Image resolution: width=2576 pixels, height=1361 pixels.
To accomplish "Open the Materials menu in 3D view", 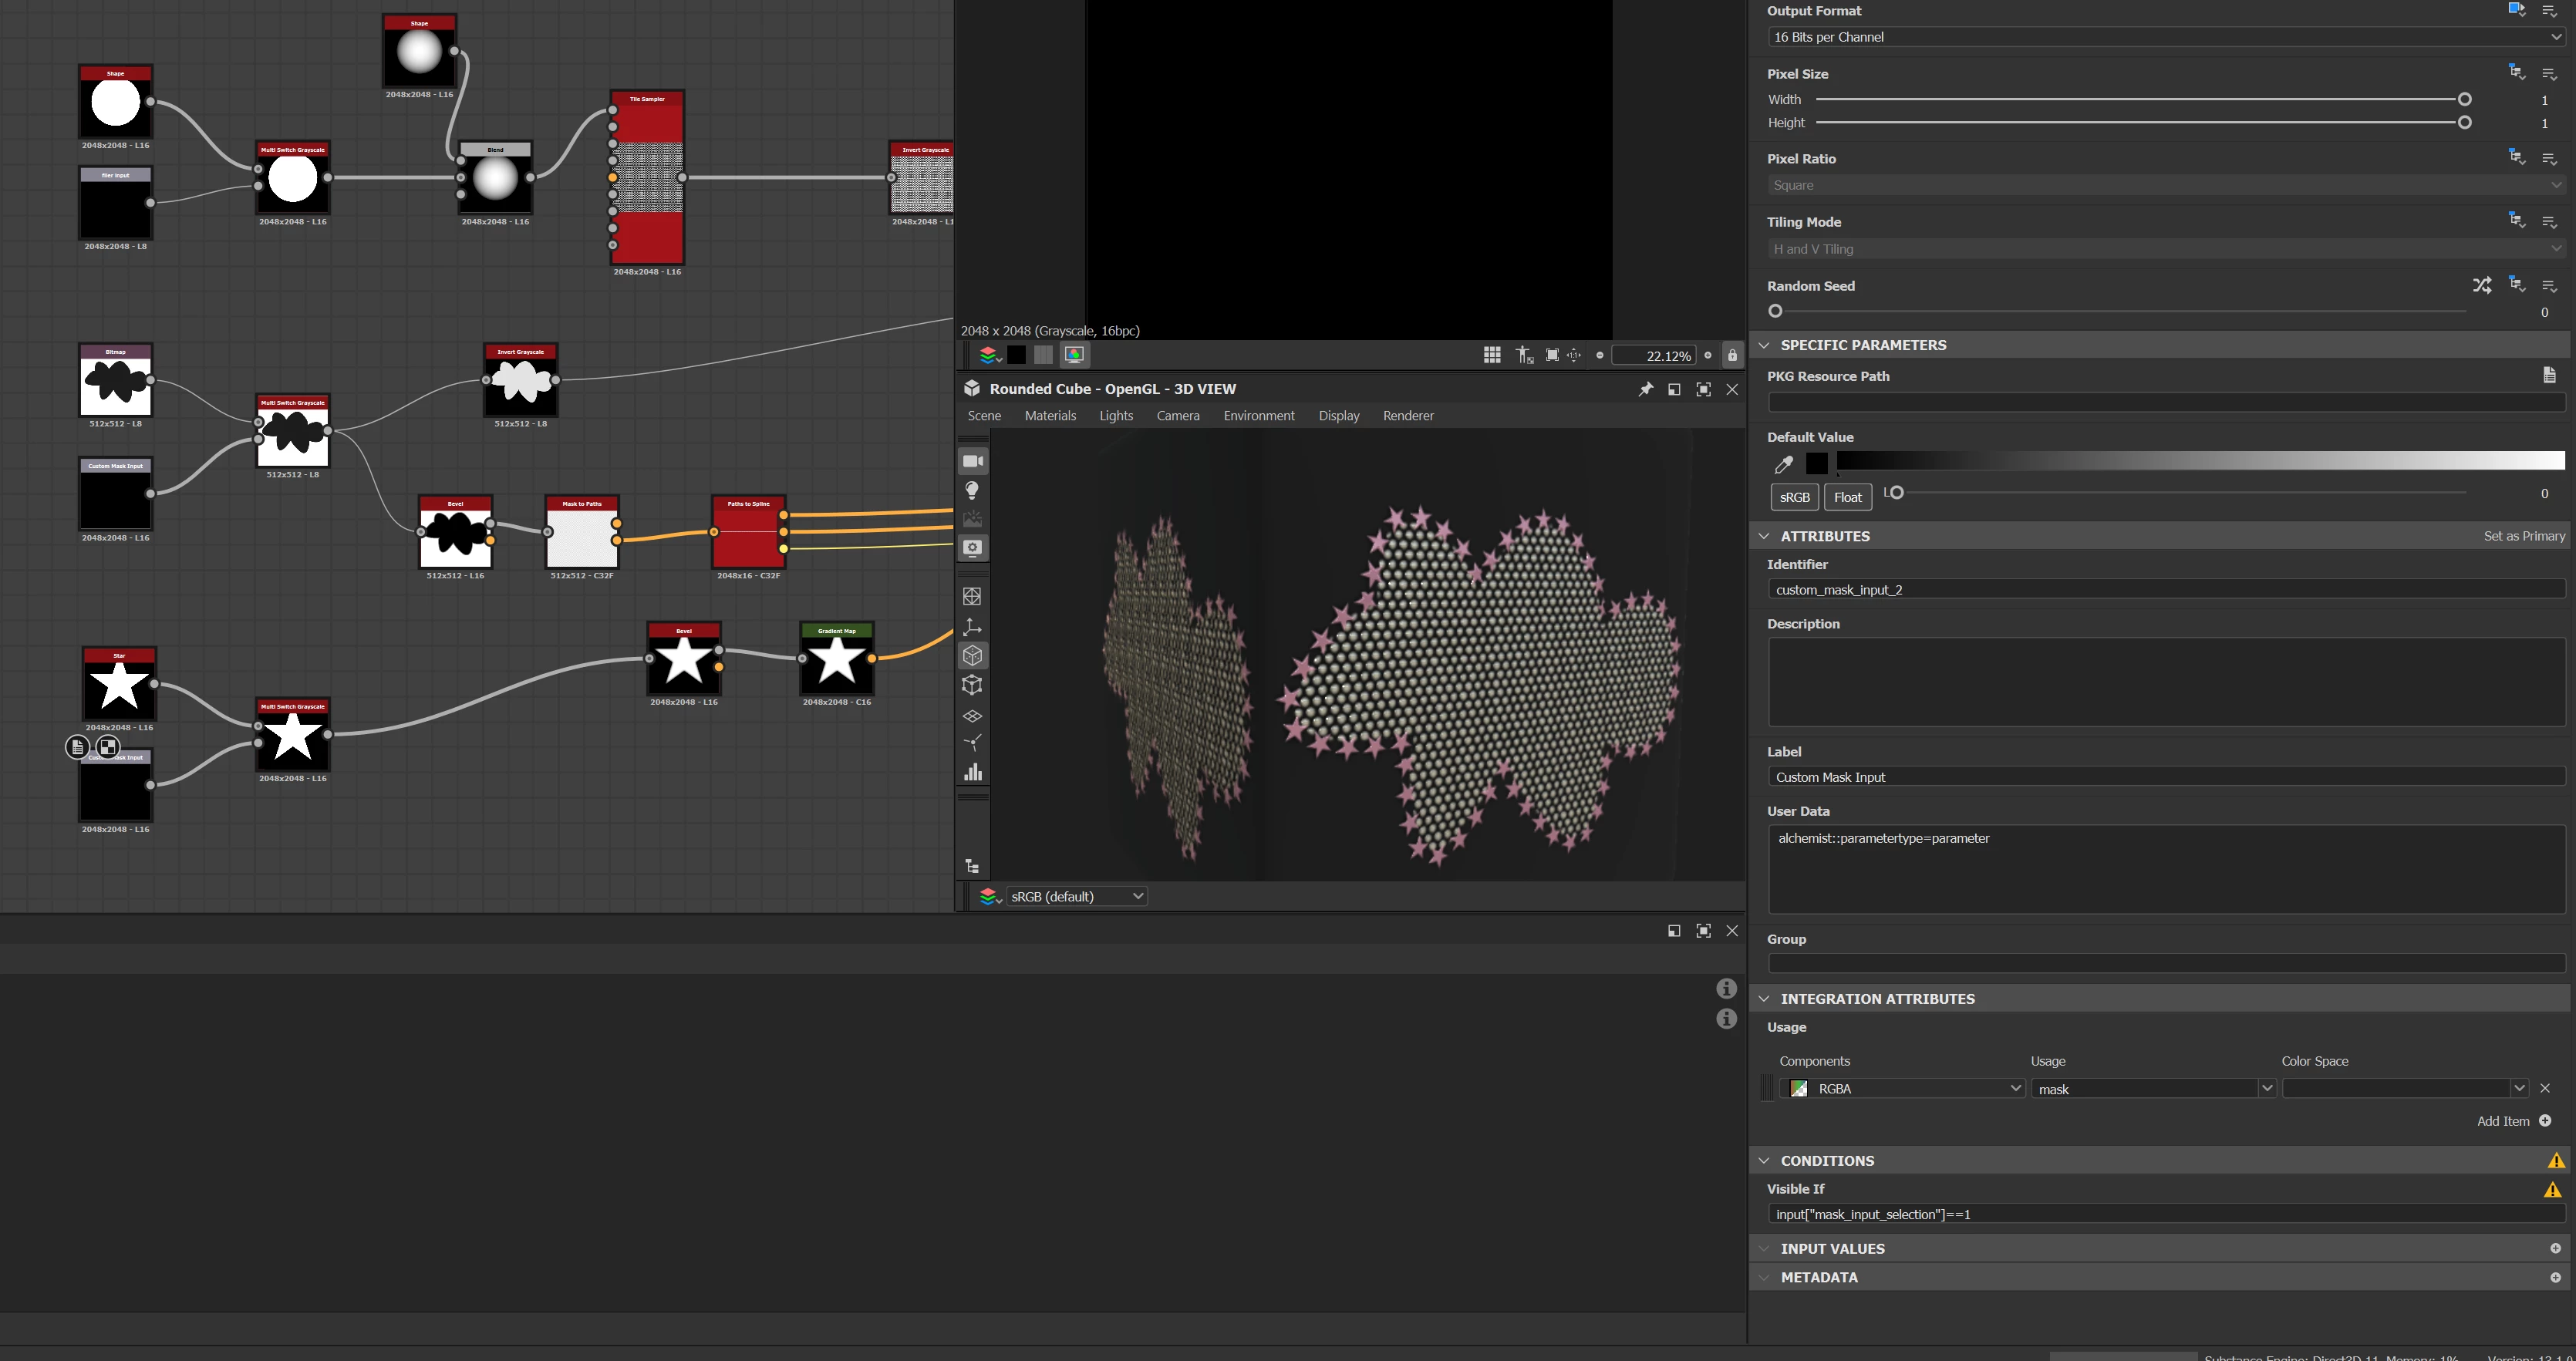I will pyautogui.click(x=1050, y=416).
